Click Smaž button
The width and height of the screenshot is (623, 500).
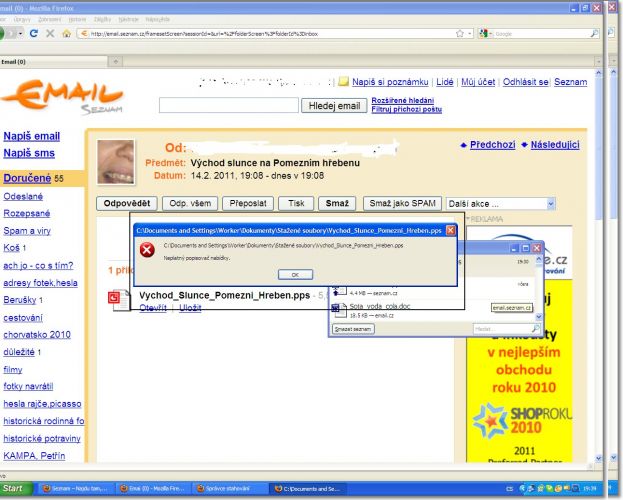(x=337, y=203)
